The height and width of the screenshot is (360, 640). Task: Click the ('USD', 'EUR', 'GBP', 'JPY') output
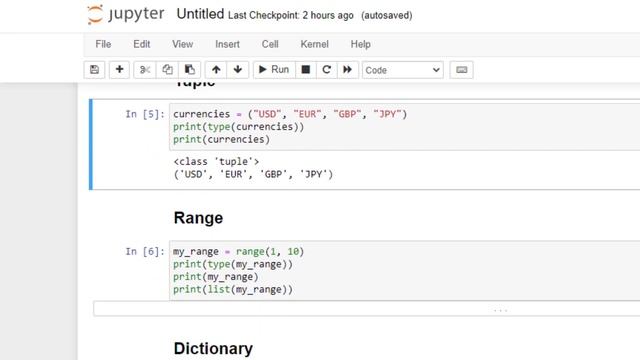coord(253,174)
